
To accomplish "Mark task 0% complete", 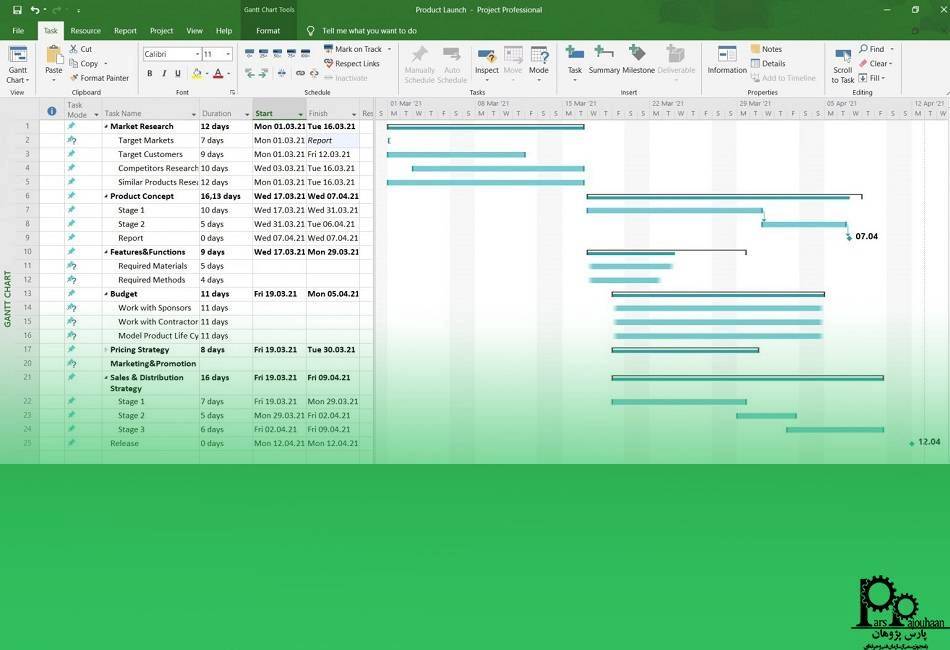I will [x=250, y=54].
